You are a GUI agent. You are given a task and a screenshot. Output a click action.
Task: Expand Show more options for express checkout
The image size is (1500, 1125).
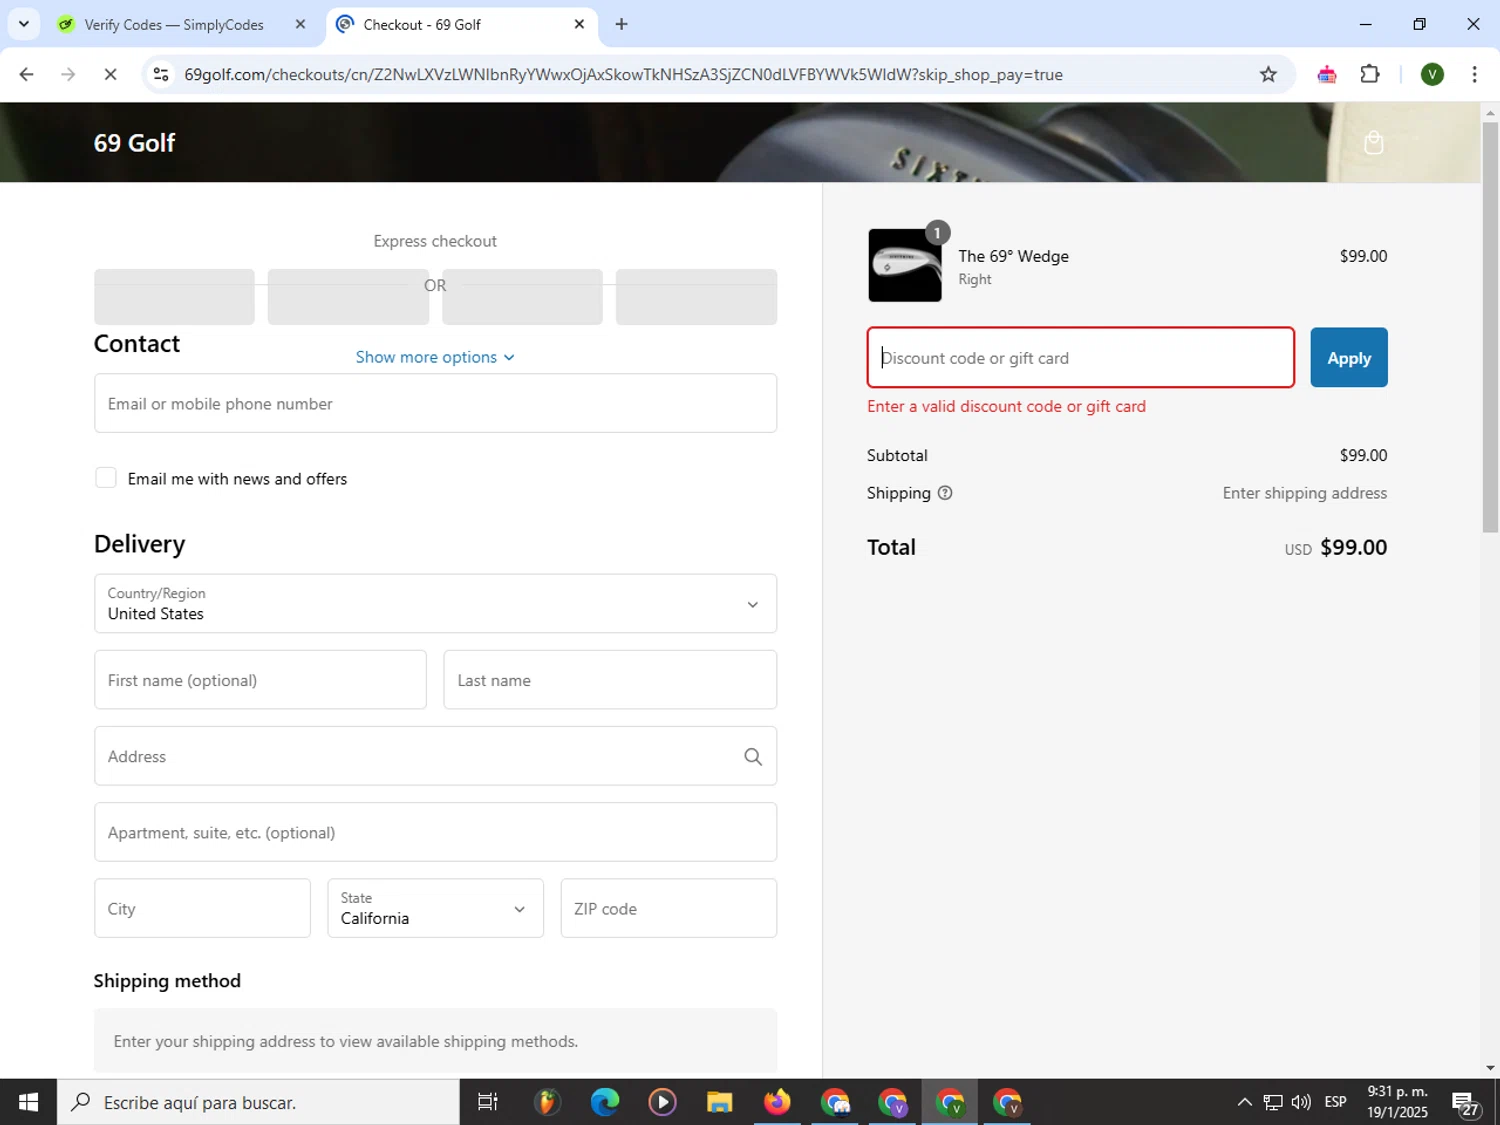click(435, 357)
